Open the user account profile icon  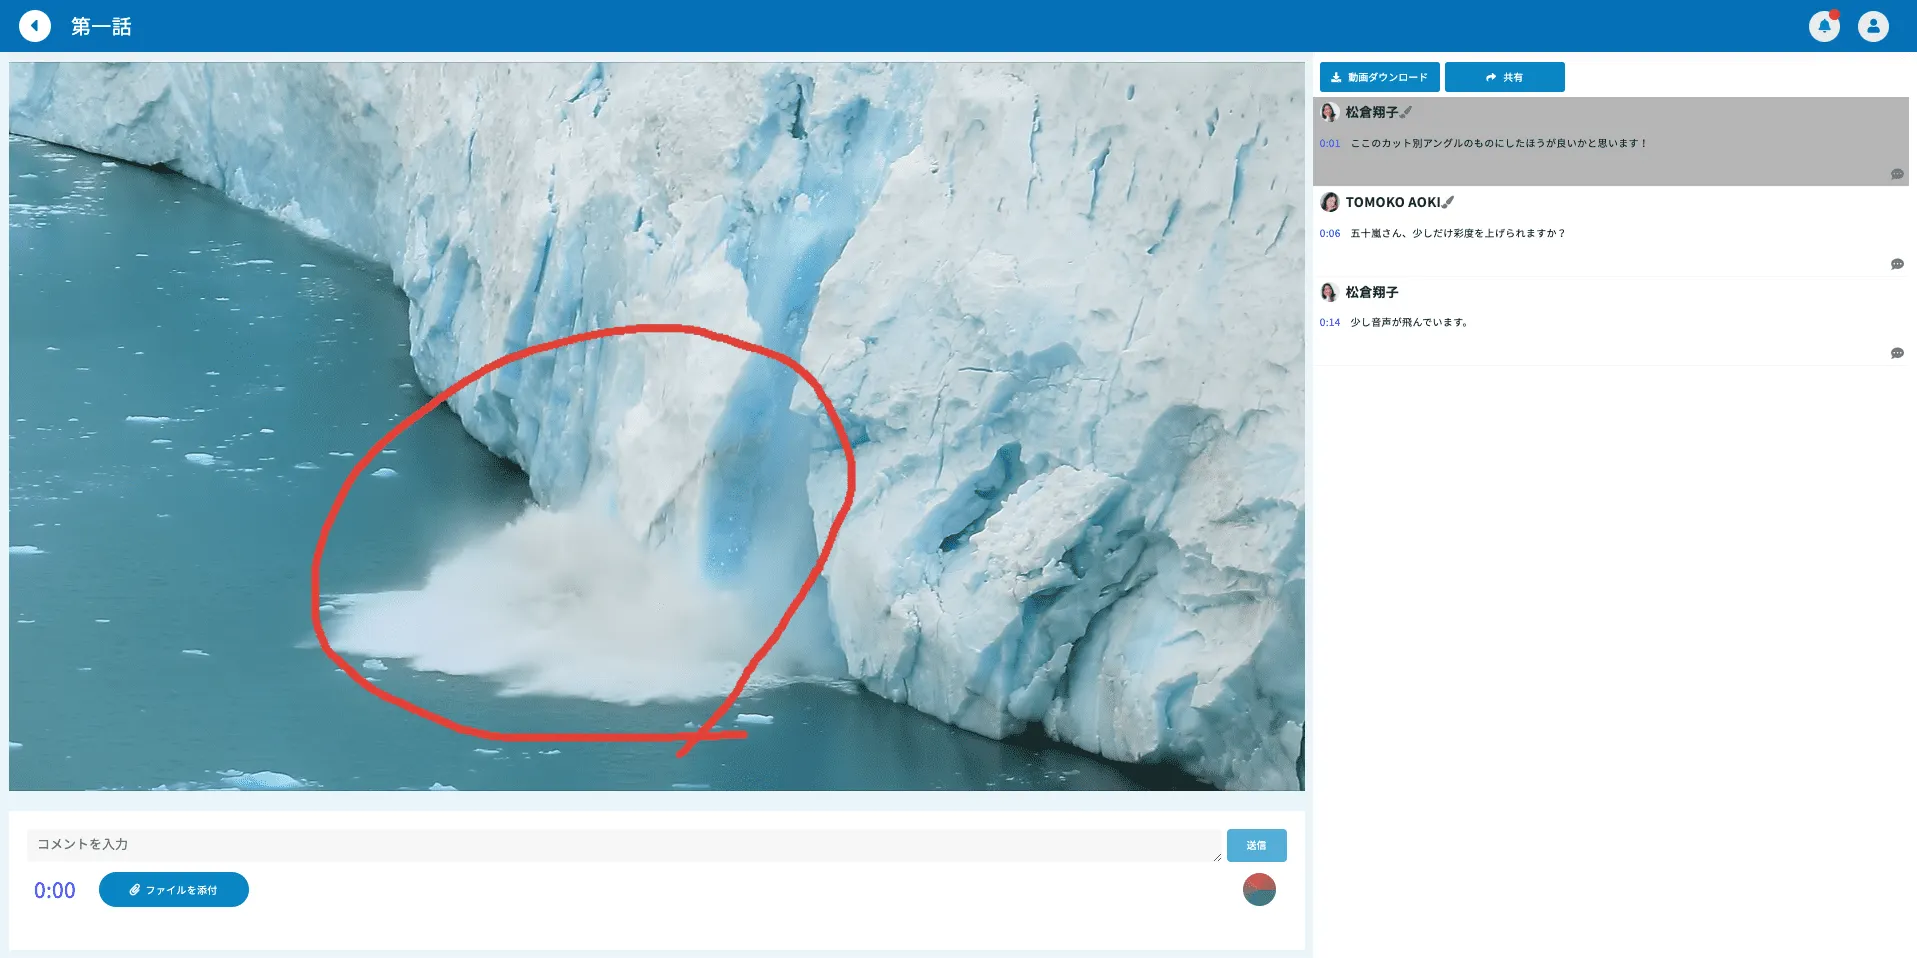pos(1873,26)
